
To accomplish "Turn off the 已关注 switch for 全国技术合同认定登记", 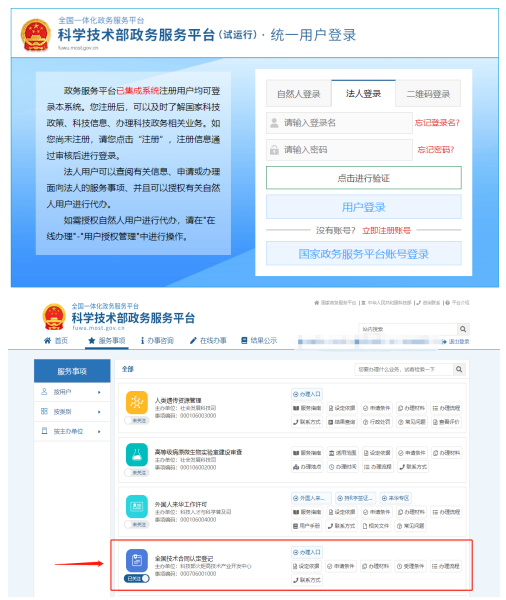I will pyautogui.click(x=137, y=579).
